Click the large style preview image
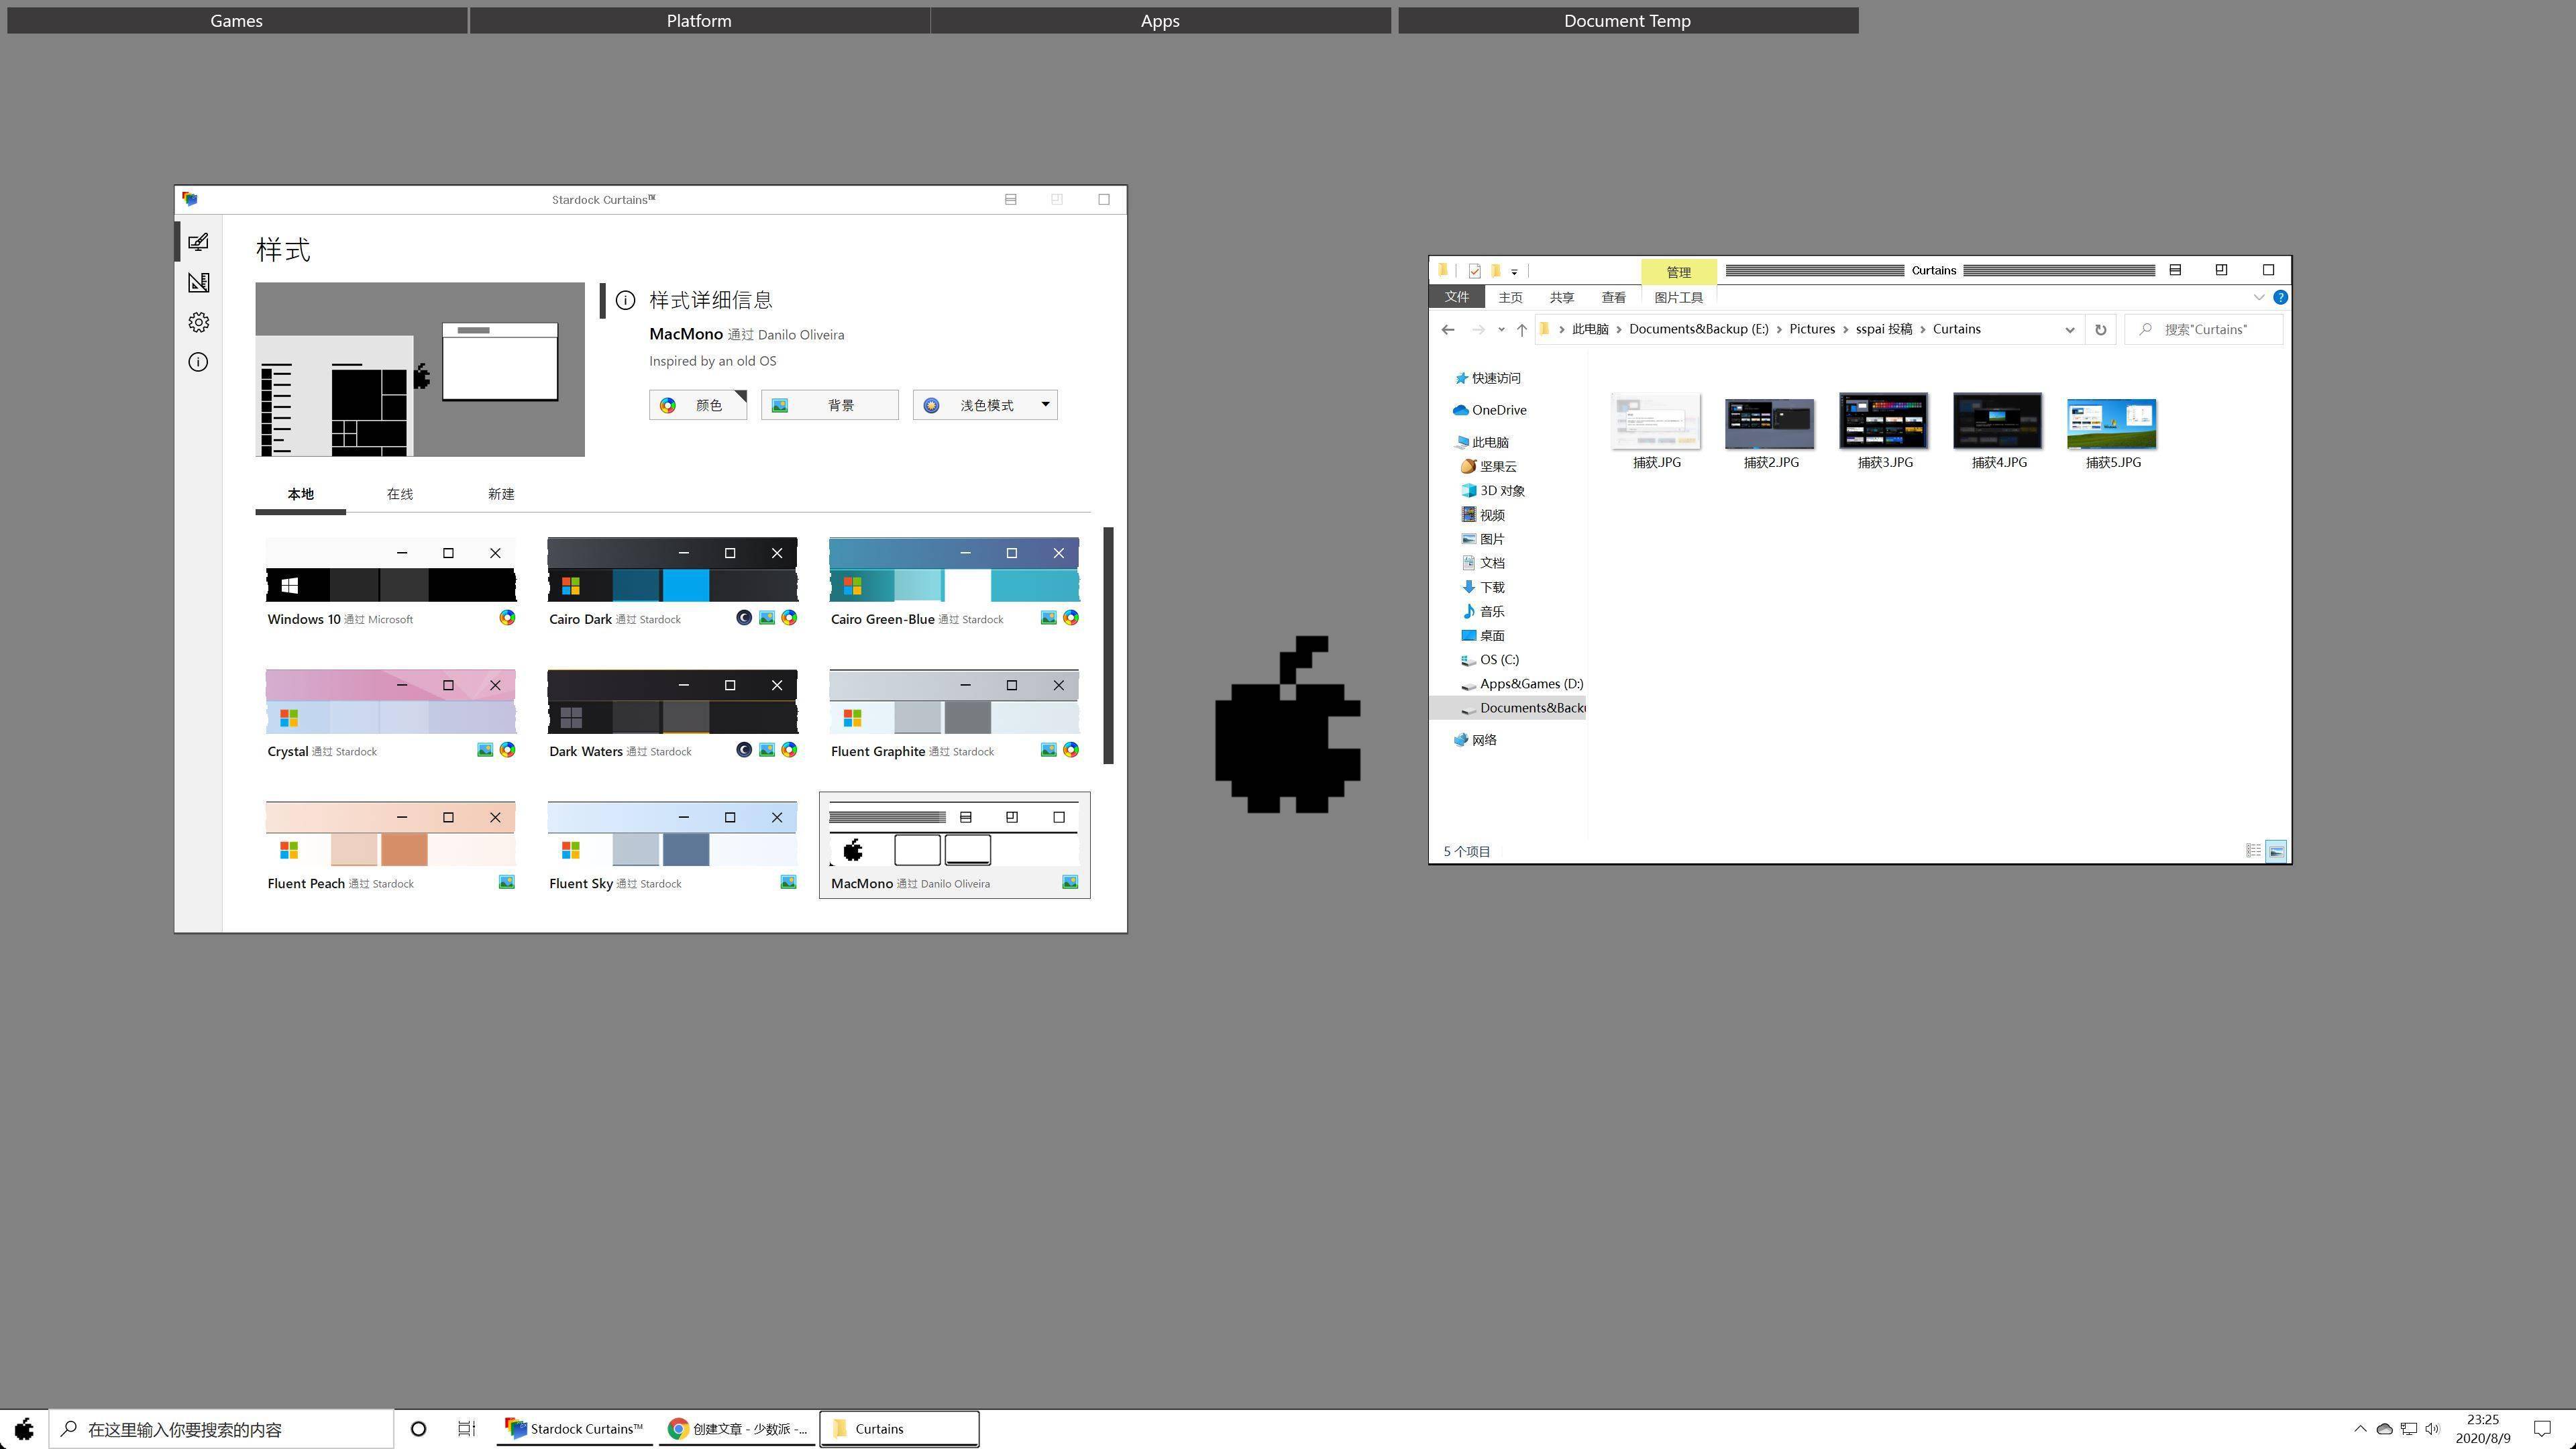Screen dimensions: 2576x1449 (x=420, y=370)
